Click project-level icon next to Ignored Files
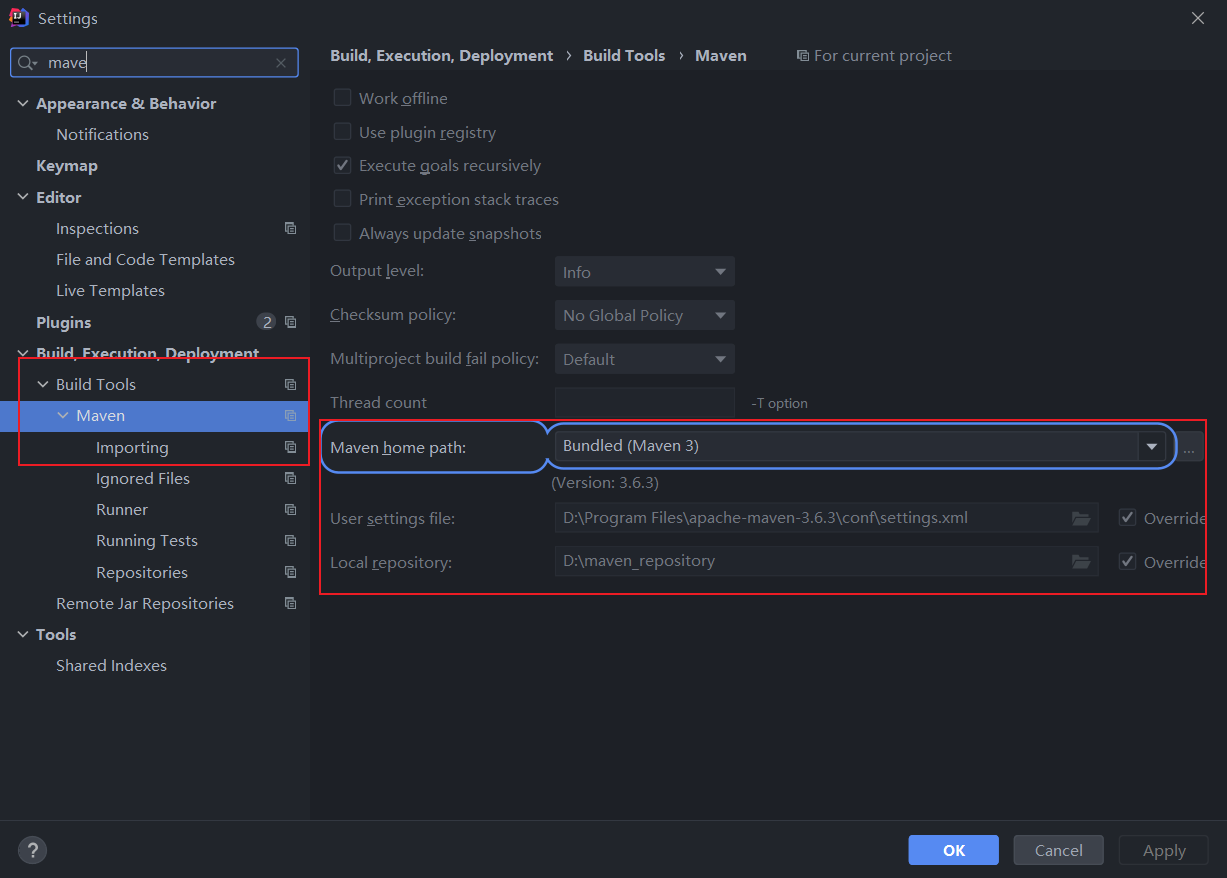 point(290,478)
